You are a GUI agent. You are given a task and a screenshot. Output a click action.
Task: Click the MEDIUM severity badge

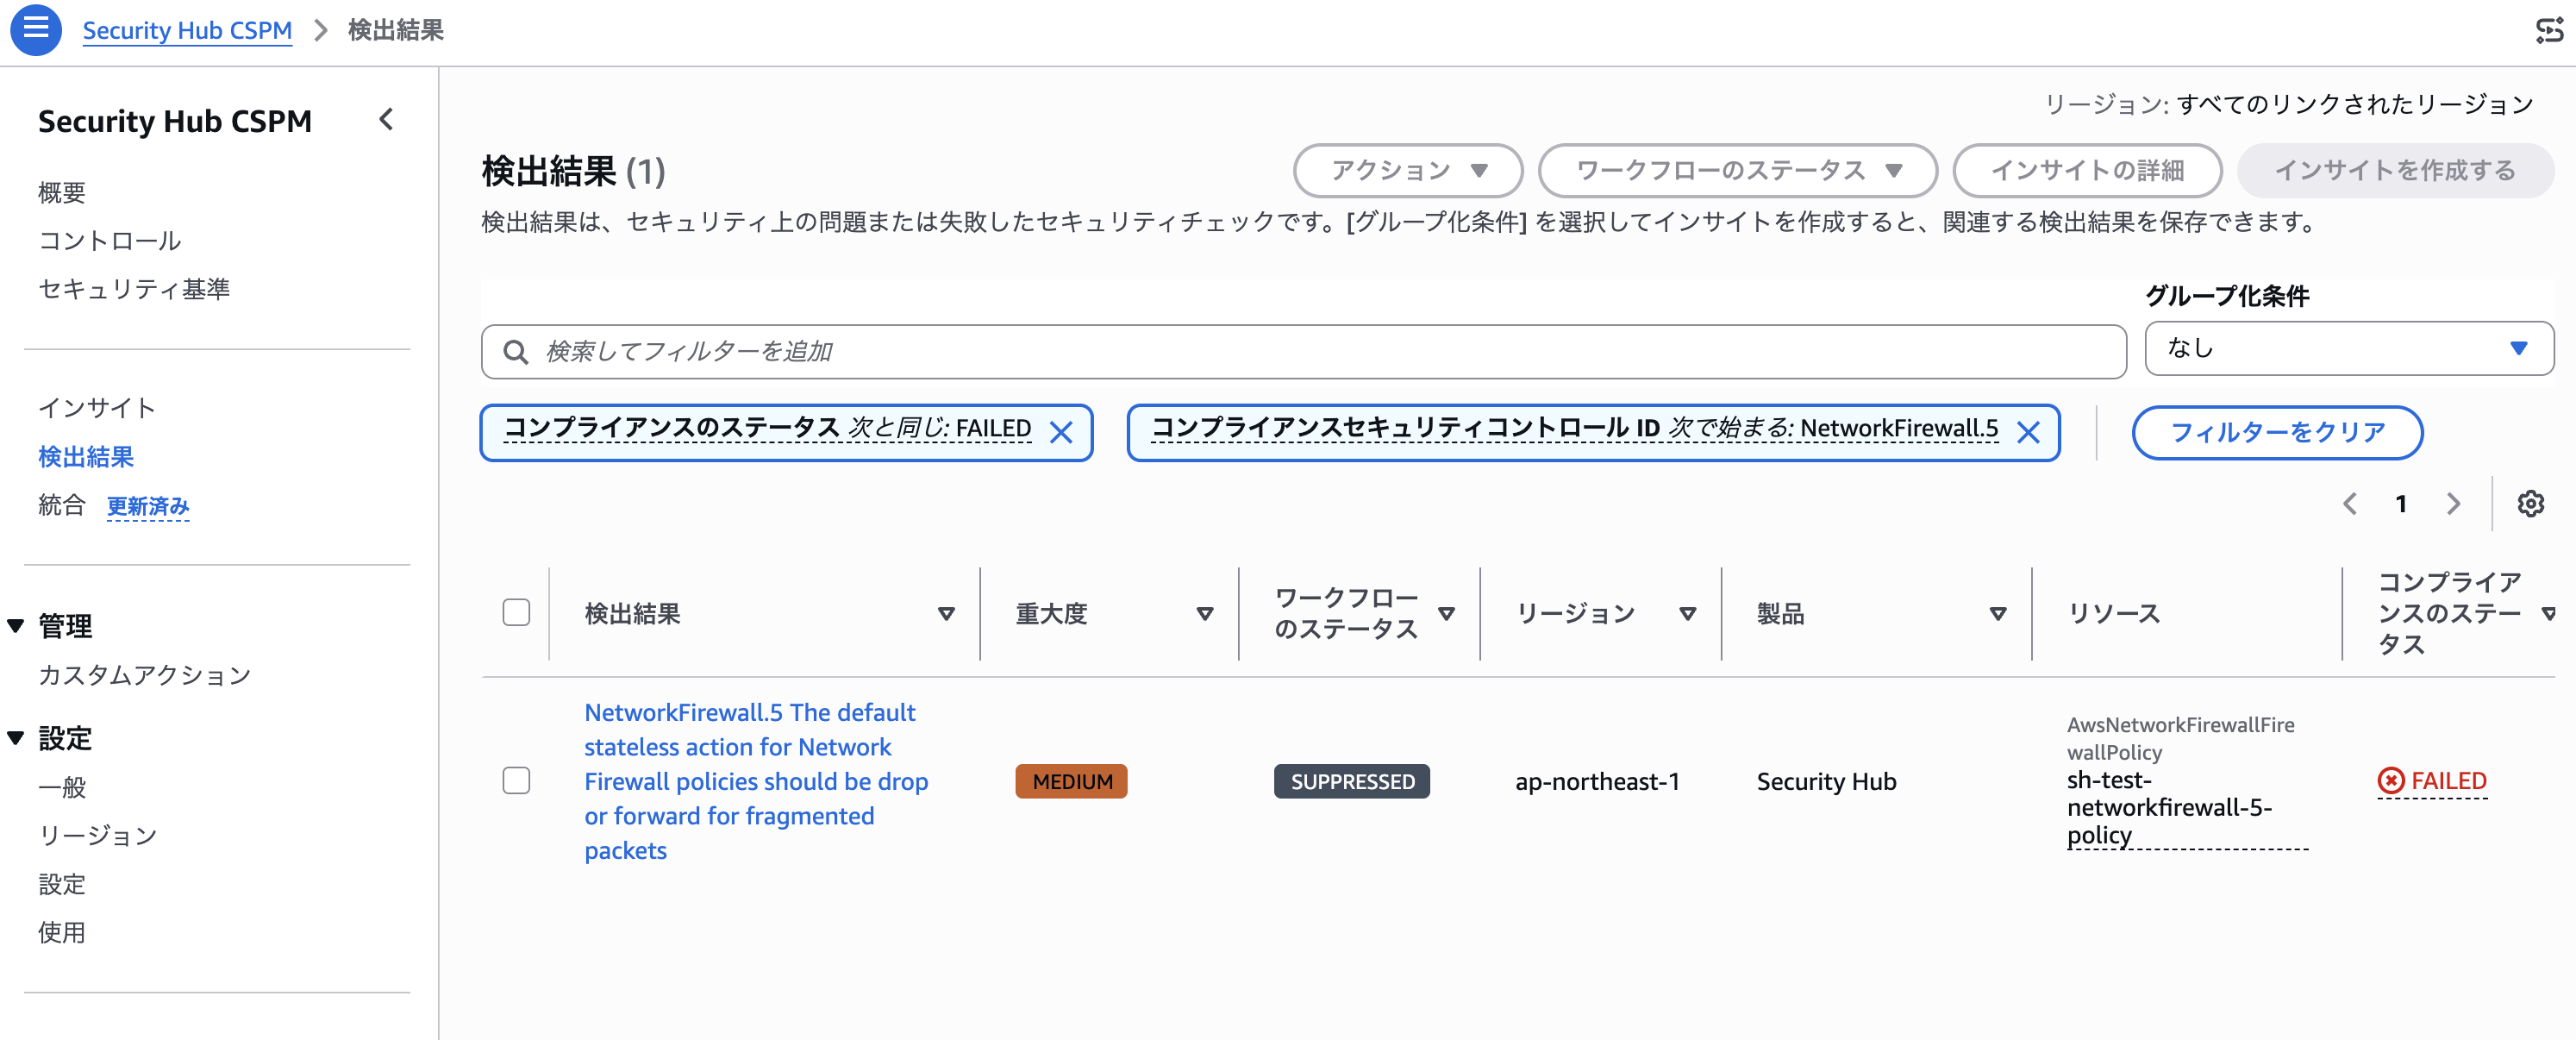[1071, 781]
